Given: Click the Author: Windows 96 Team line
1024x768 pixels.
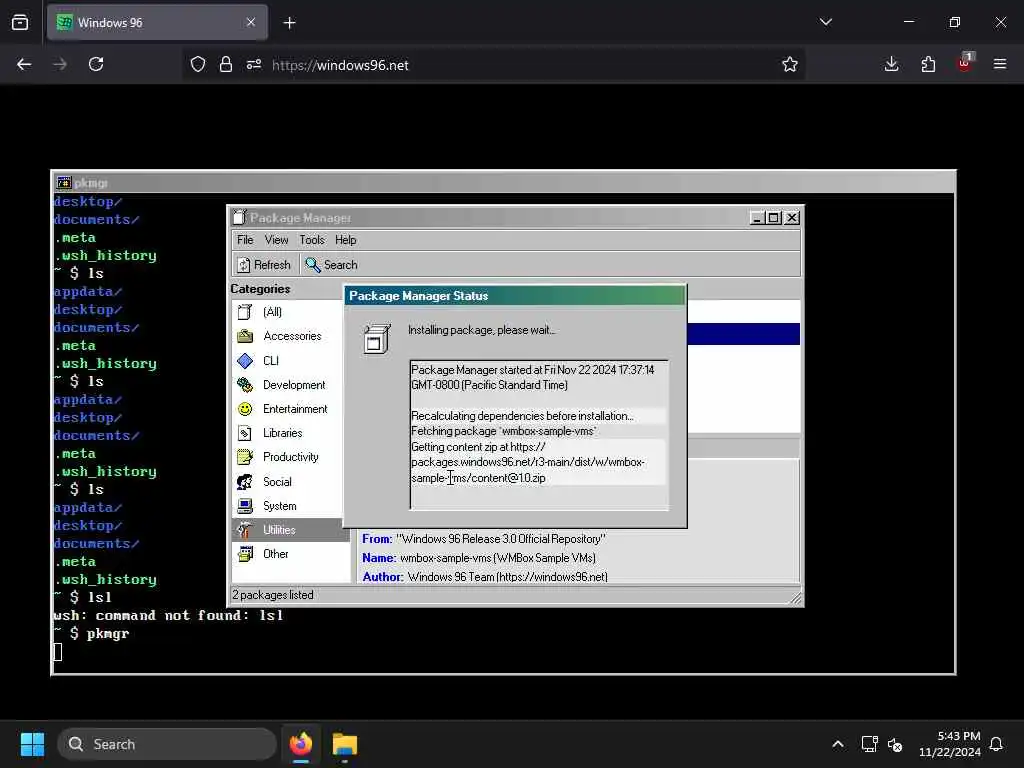Looking at the screenshot, I should click(485, 577).
